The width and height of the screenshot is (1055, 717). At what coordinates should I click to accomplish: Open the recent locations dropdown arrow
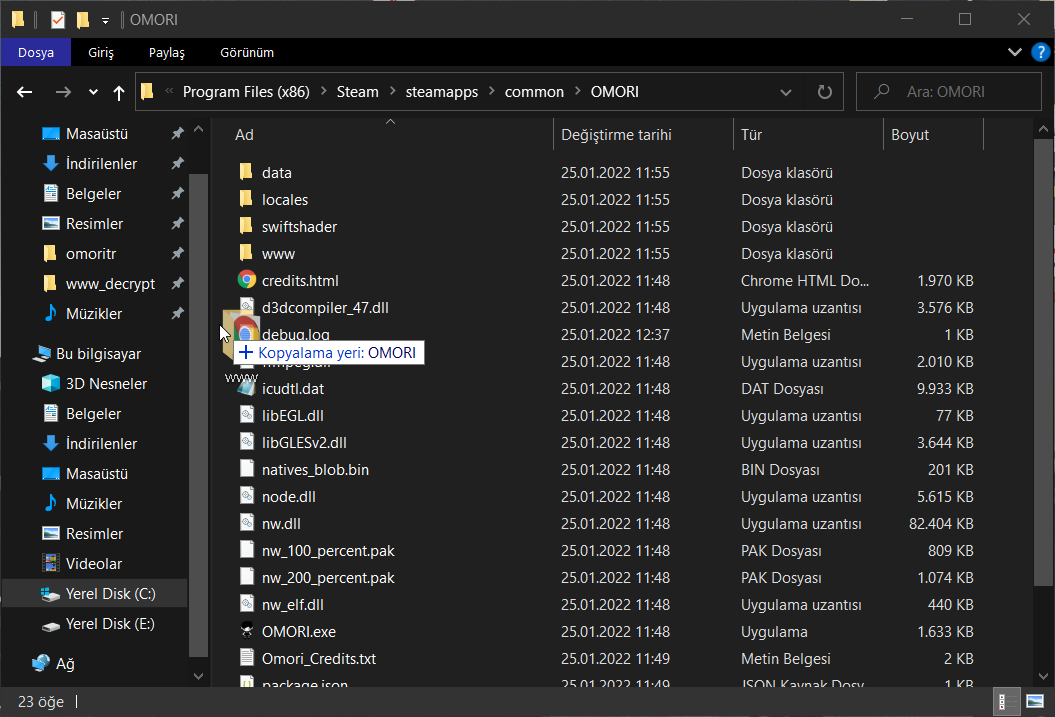tap(93, 92)
